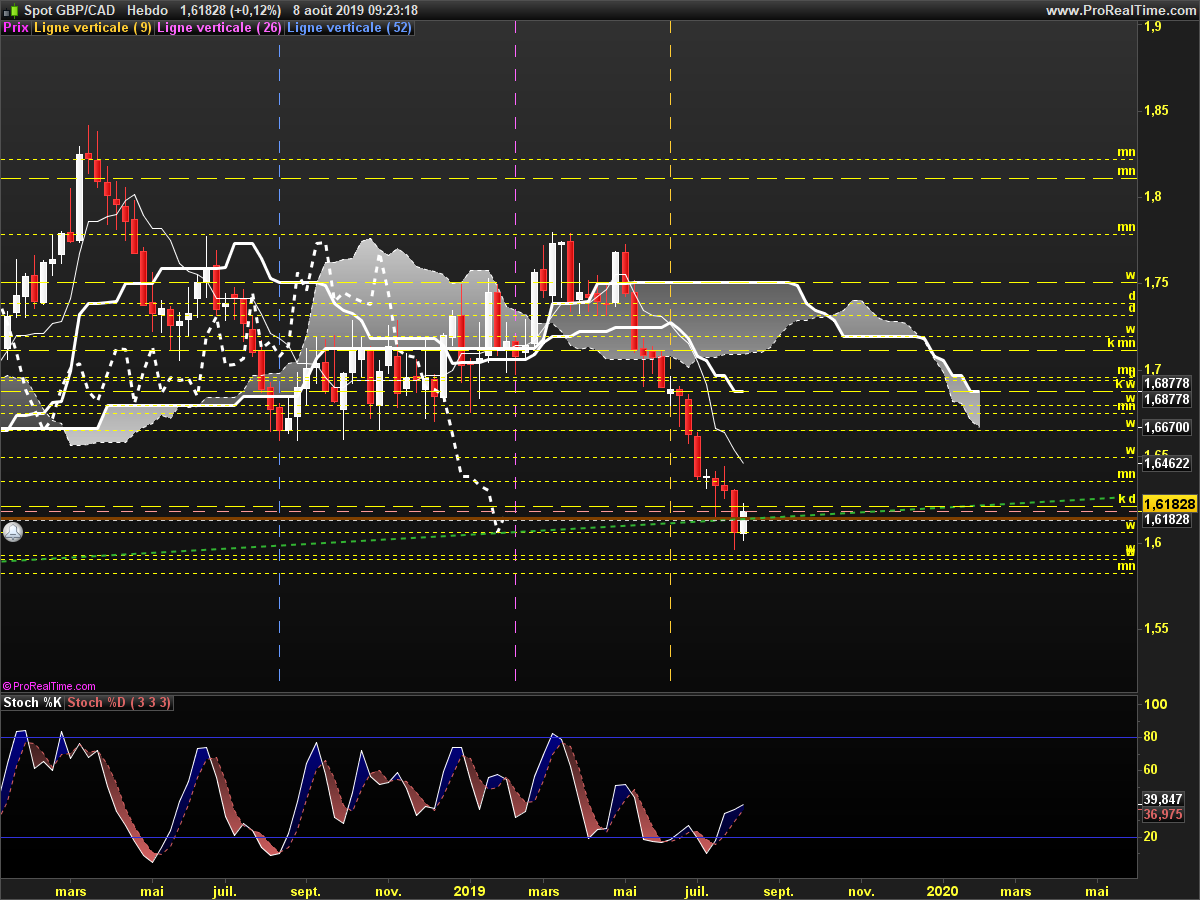
Task: Select the Hebdo timeframe label
Action: click(x=147, y=10)
